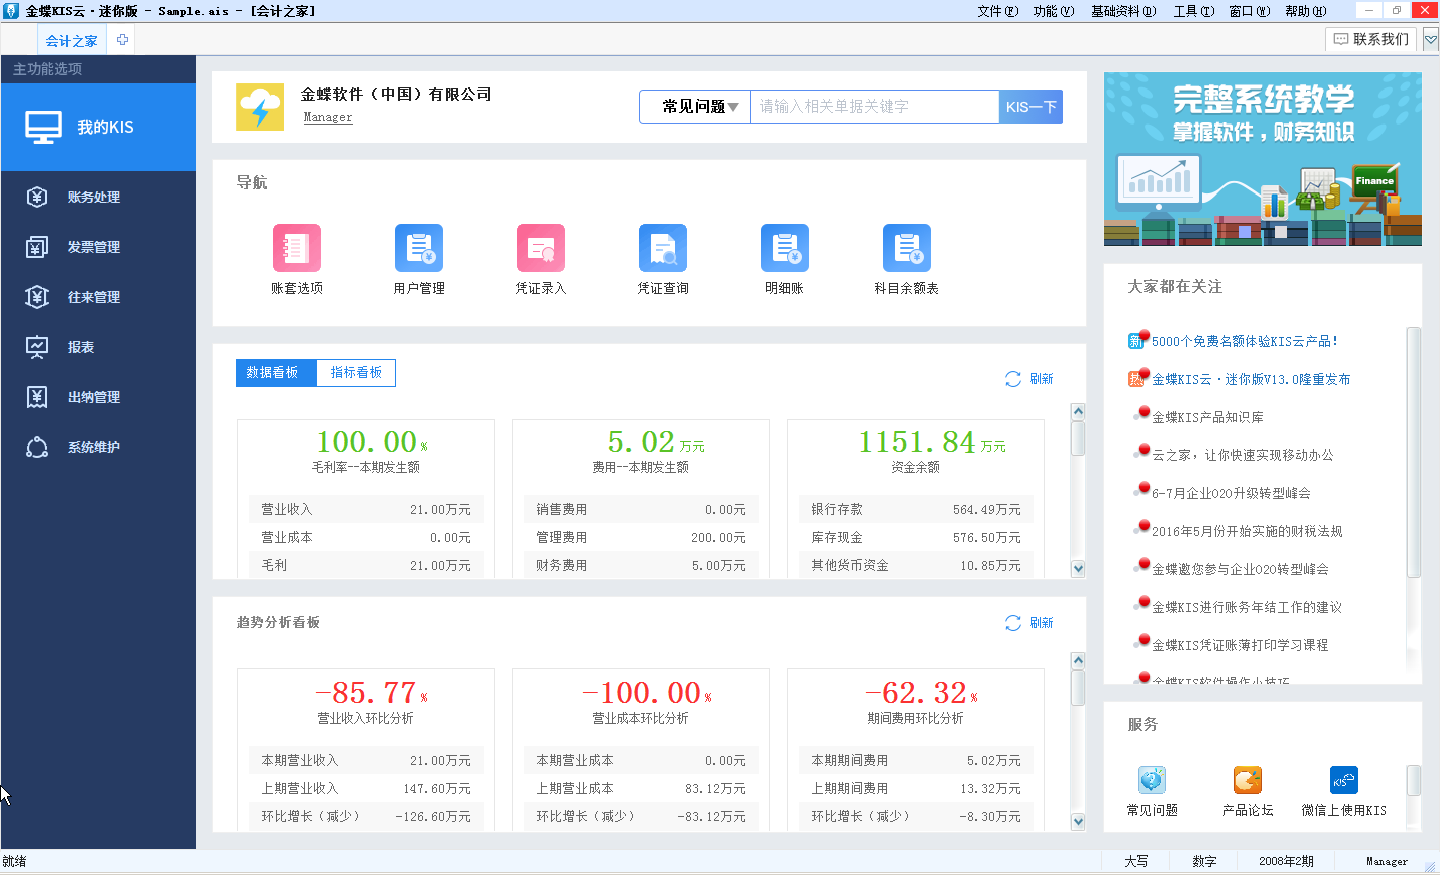Open the 凭证查询 navigation icon

coord(663,248)
